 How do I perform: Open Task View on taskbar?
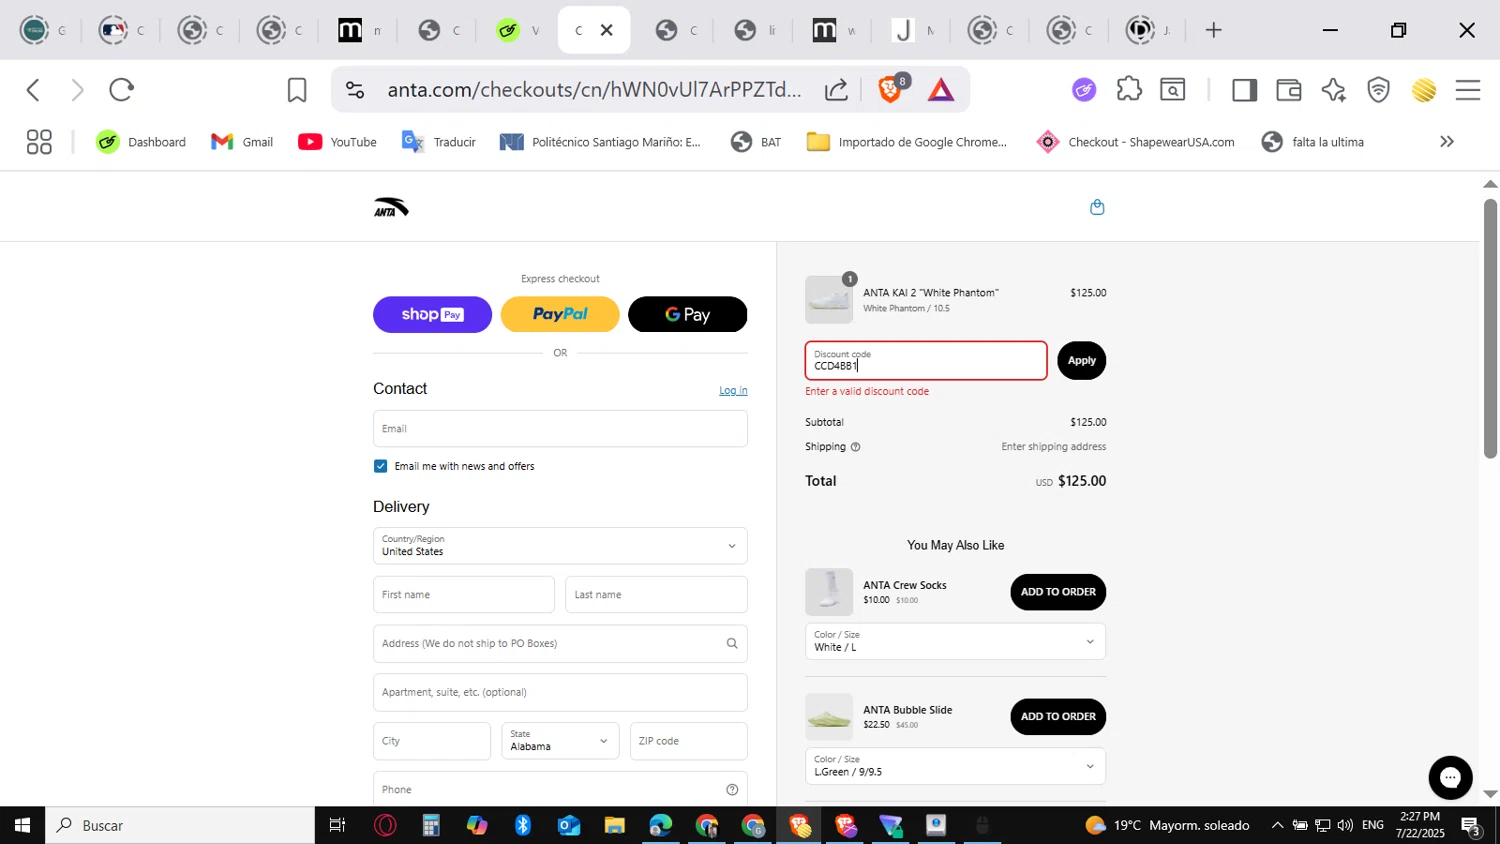pos(337,825)
